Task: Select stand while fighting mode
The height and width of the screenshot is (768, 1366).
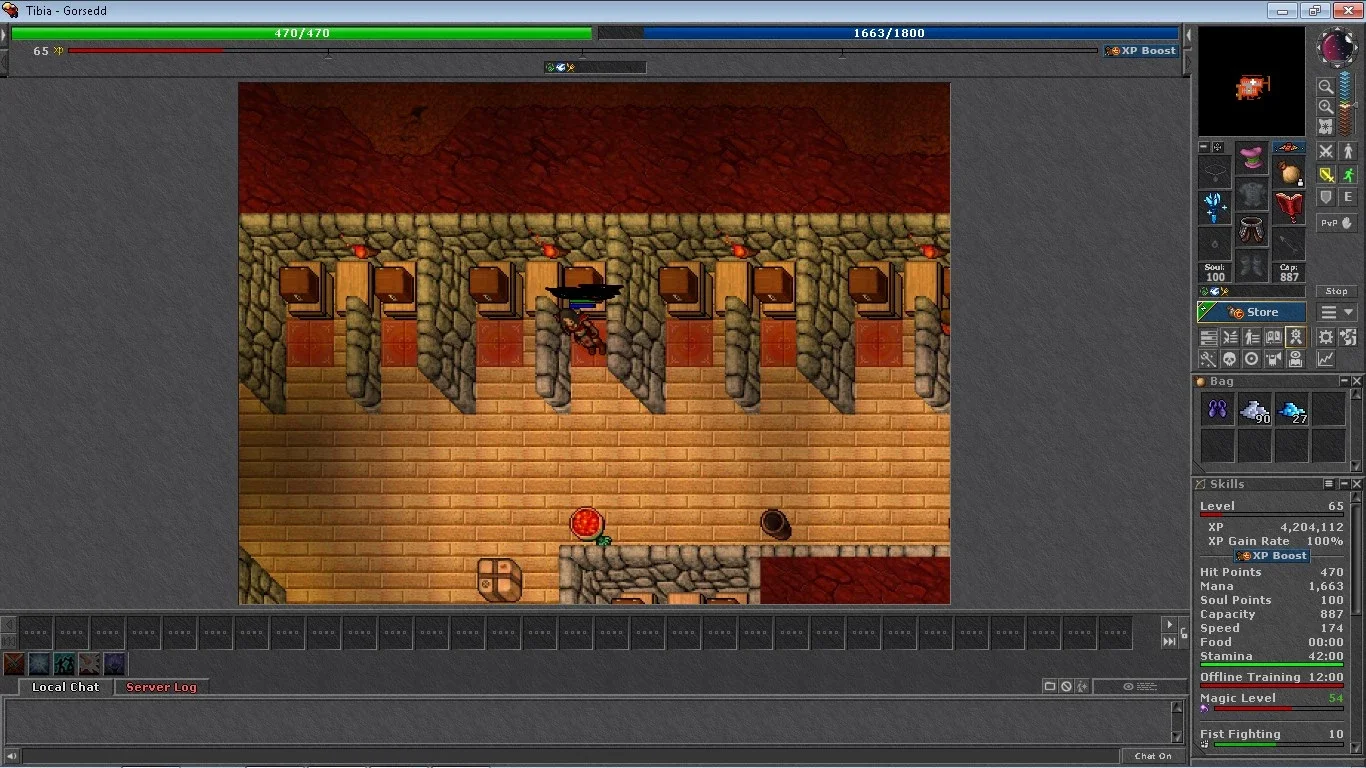Action: [x=1348, y=151]
